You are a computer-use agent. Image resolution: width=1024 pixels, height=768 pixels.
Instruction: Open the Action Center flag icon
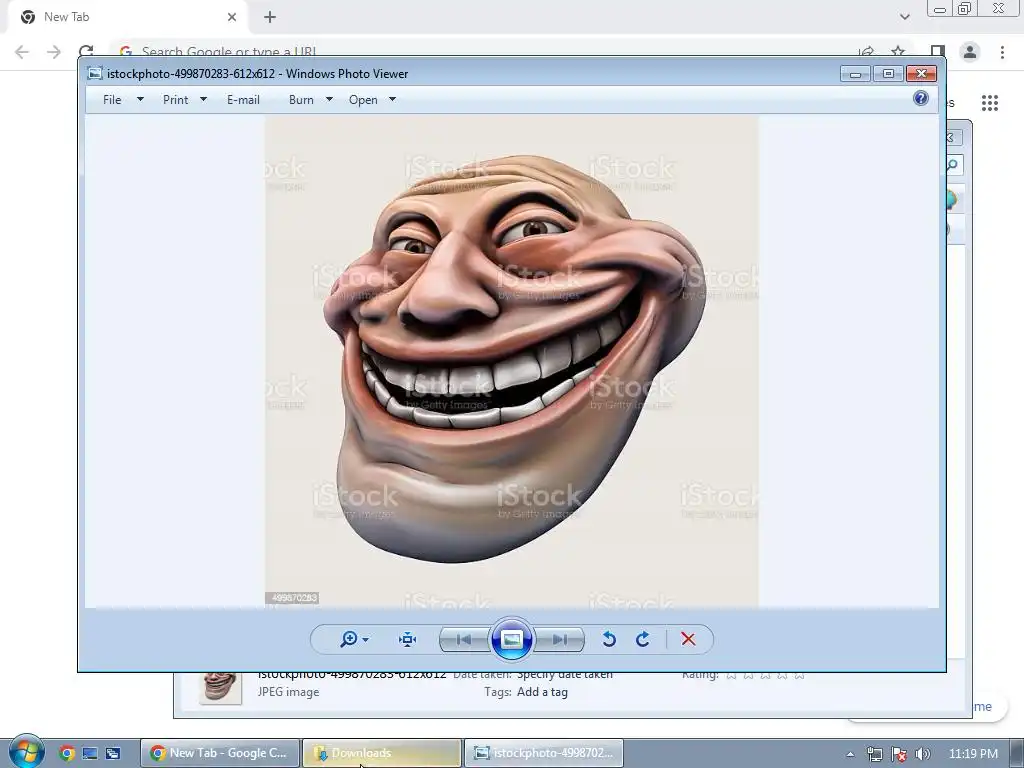(899, 754)
